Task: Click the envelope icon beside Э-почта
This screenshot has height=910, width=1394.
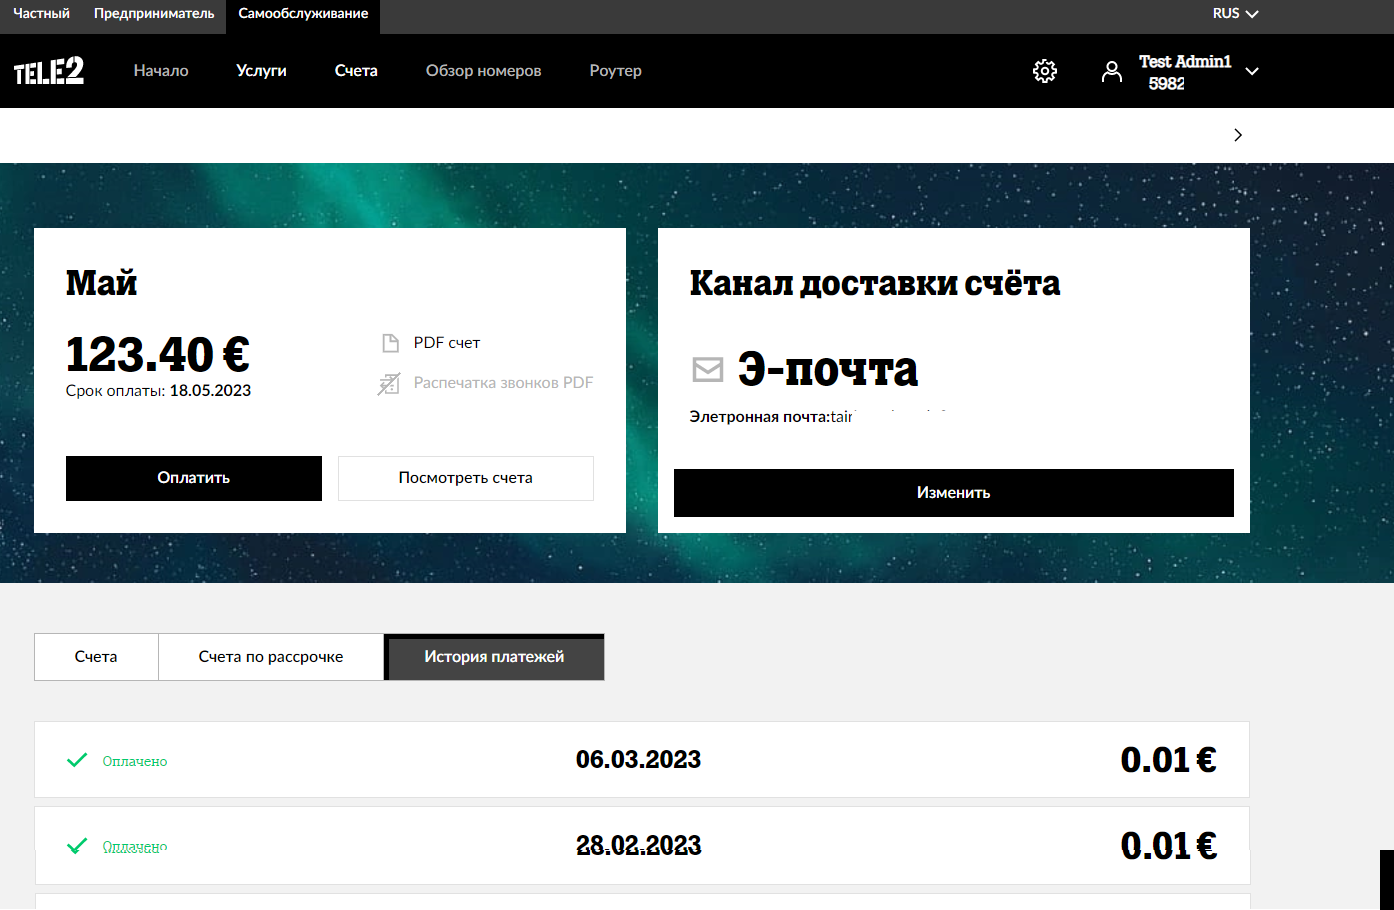Action: pyautogui.click(x=708, y=370)
